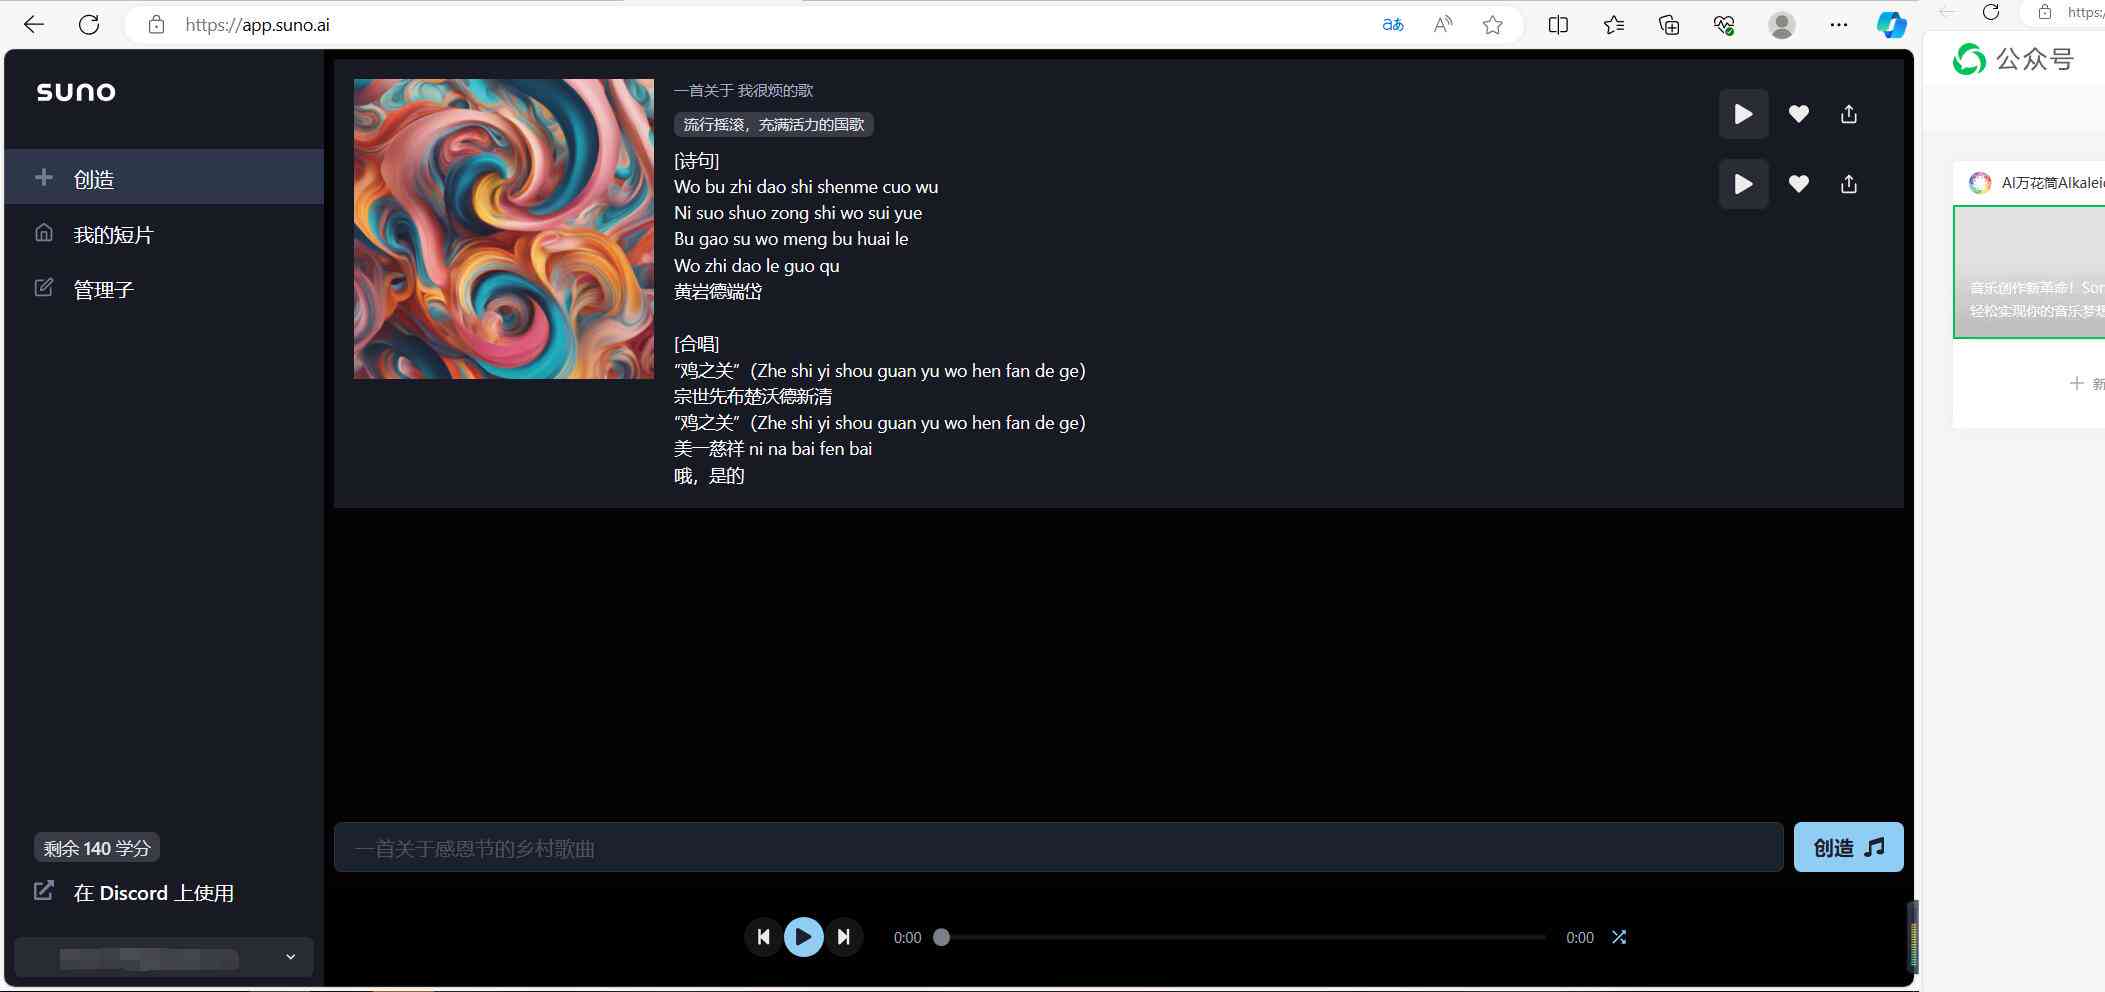Skip to next track
This screenshot has height=992, width=2105.
[x=844, y=937]
